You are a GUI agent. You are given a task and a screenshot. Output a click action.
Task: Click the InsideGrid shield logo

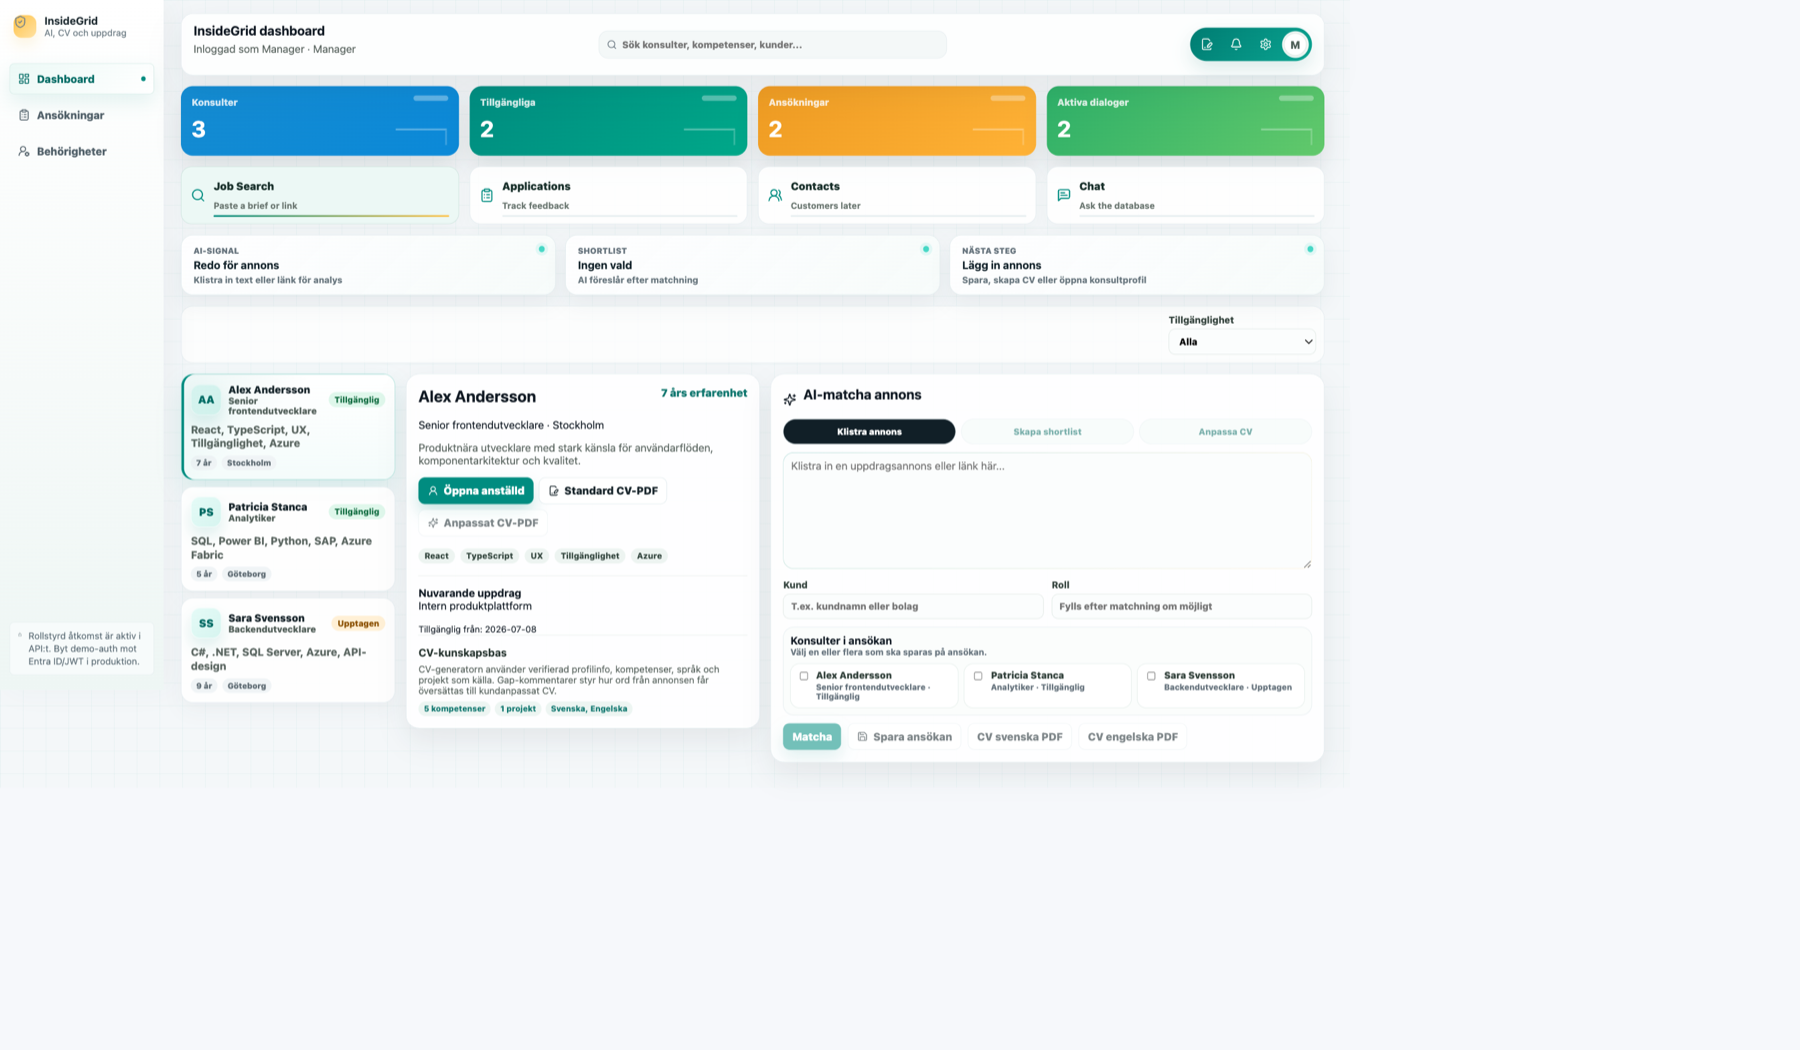pos(25,26)
